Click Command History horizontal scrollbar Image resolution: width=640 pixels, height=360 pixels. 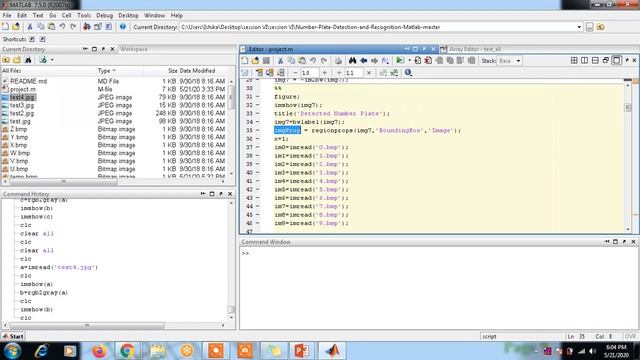[87, 325]
